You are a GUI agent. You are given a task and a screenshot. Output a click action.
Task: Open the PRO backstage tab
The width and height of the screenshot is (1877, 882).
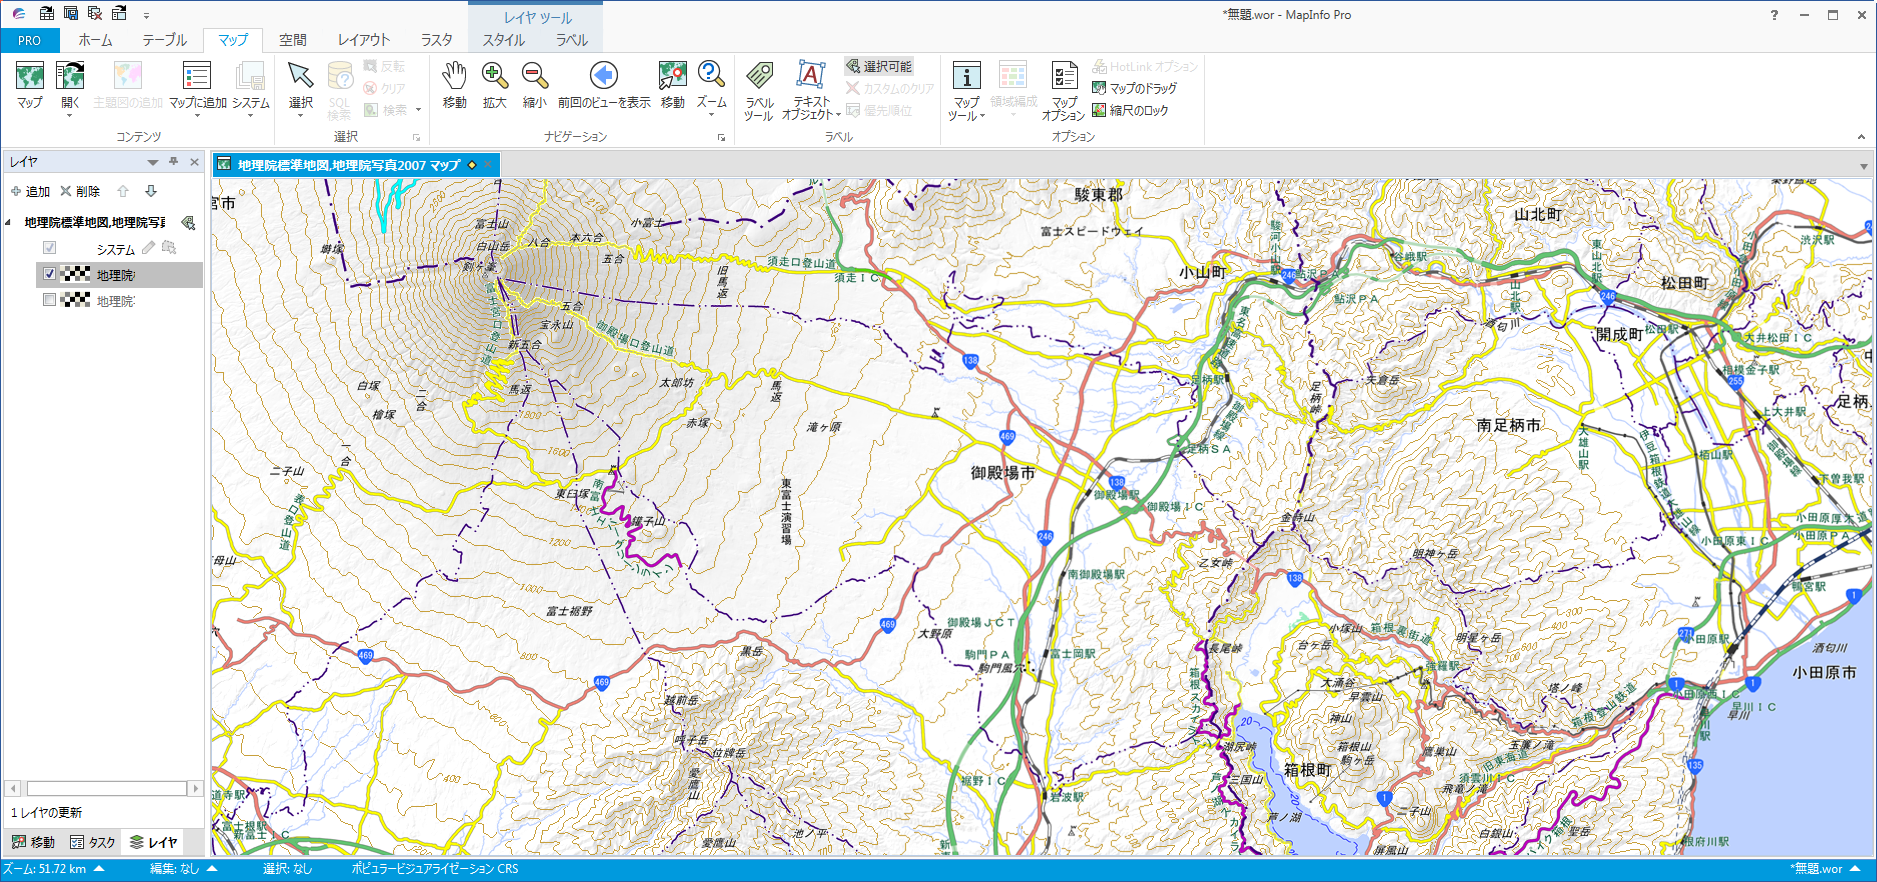pyautogui.click(x=30, y=40)
